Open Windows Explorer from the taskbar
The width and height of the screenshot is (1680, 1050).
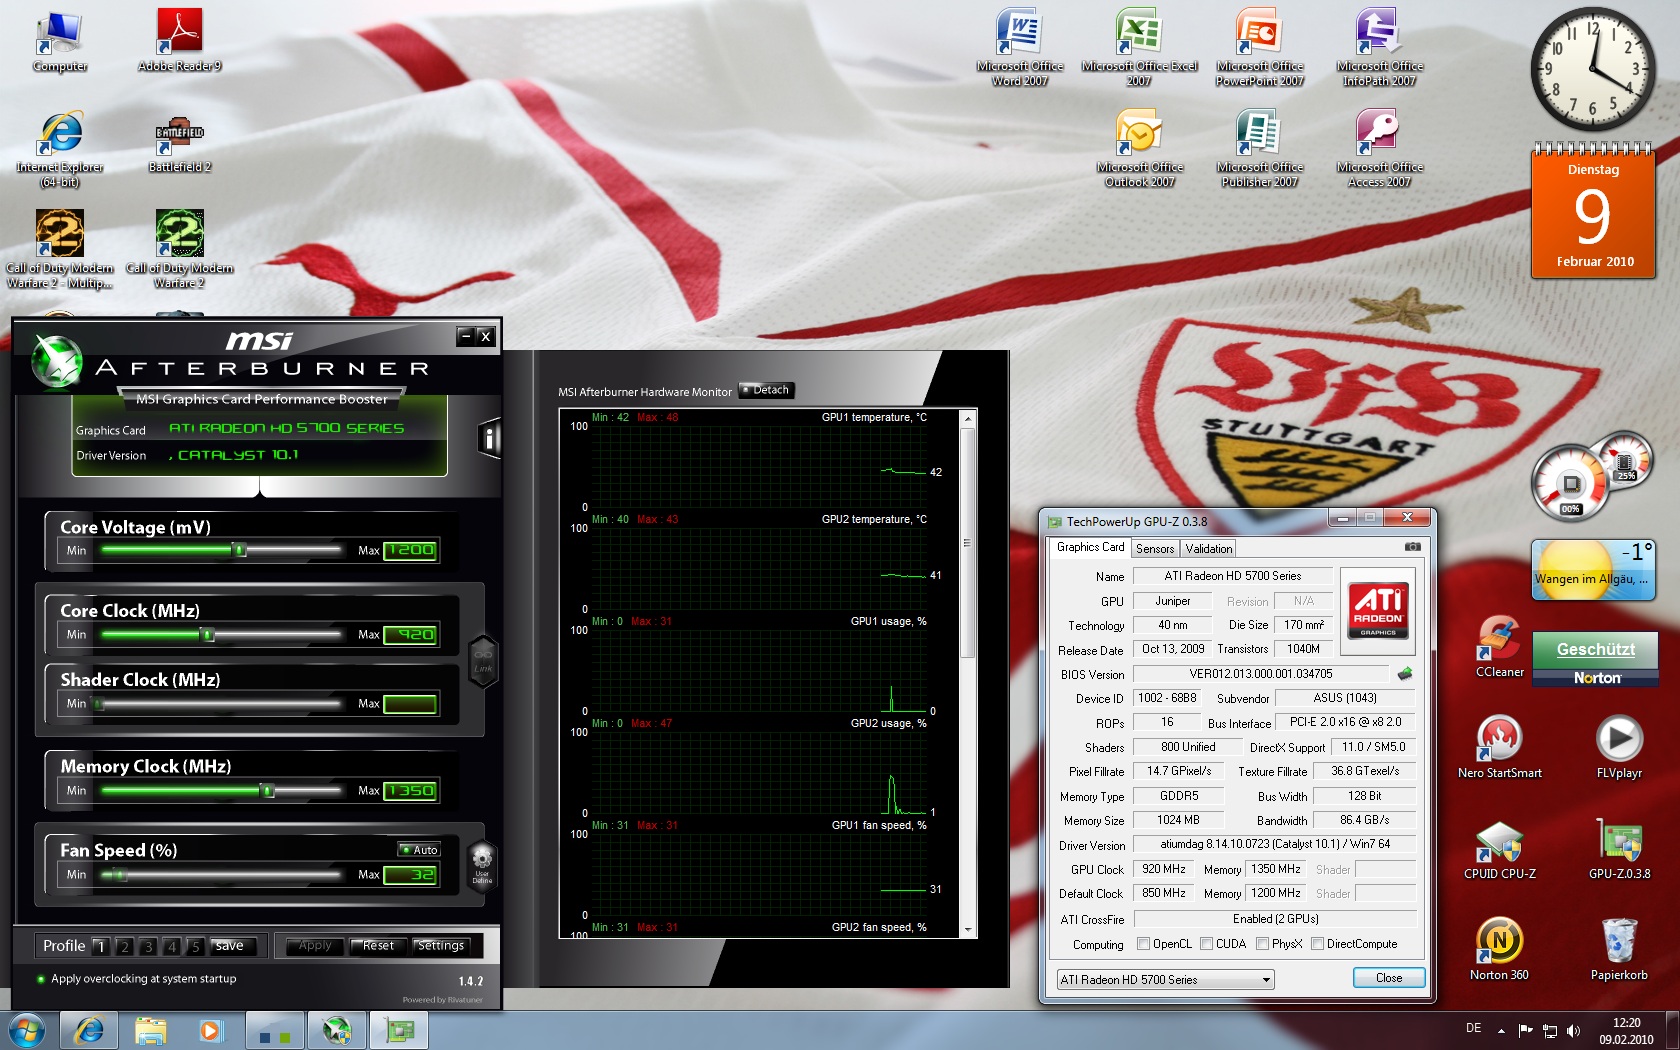[x=150, y=1030]
